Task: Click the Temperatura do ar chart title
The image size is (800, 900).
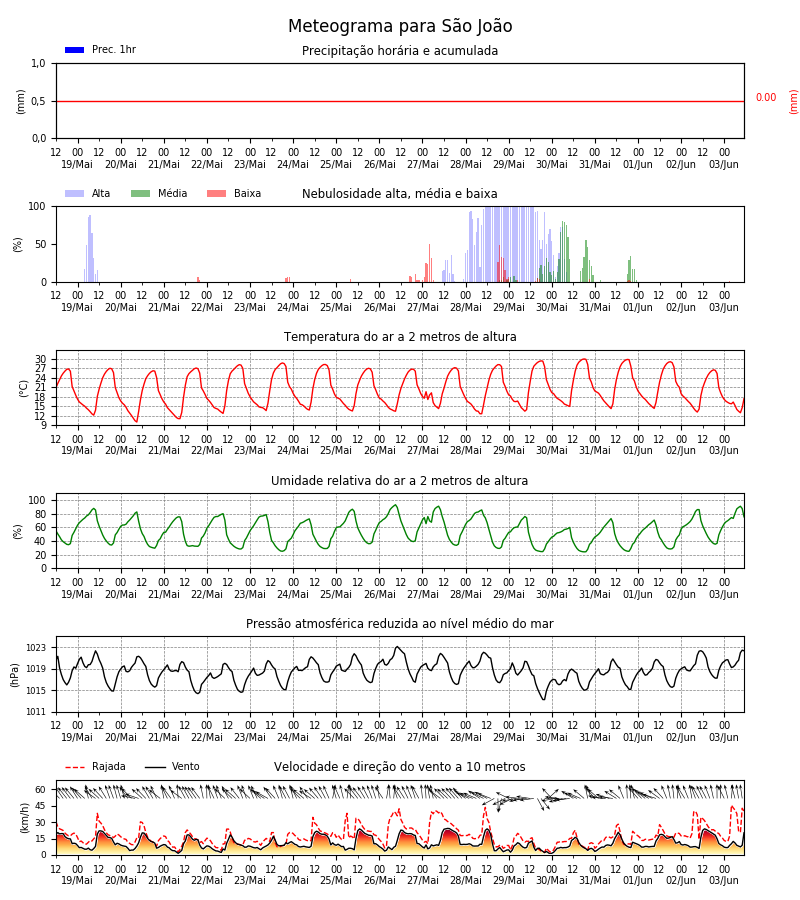Action: (x=400, y=337)
